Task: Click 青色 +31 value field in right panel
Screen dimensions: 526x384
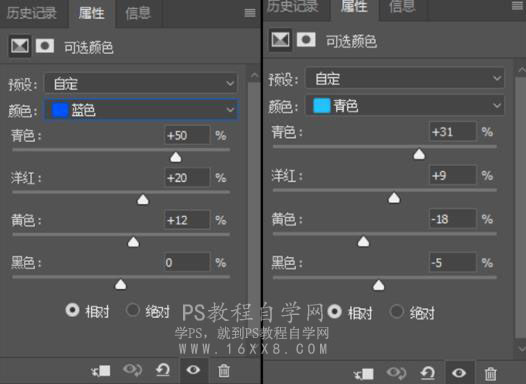Action: [x=453, y=131]
